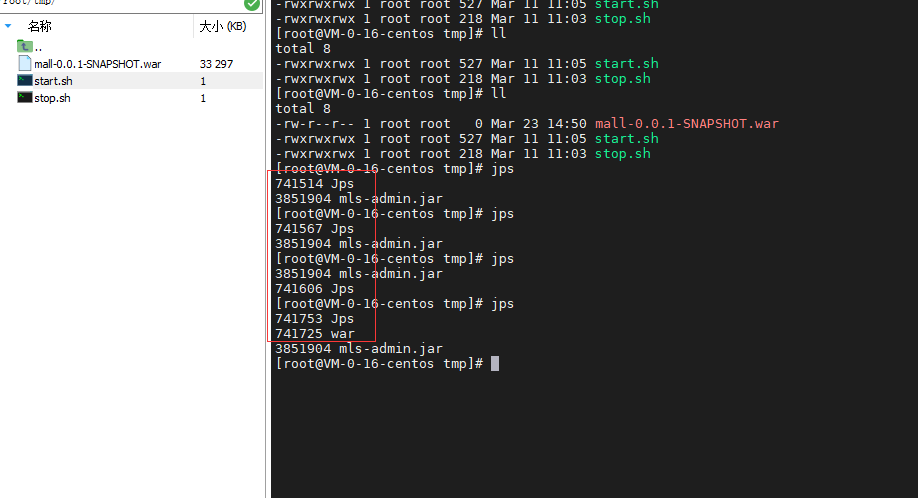This screenshot has height=498, width=918.
Task: Click the green checkmark status icon
Action: click(x=252, y=4)
